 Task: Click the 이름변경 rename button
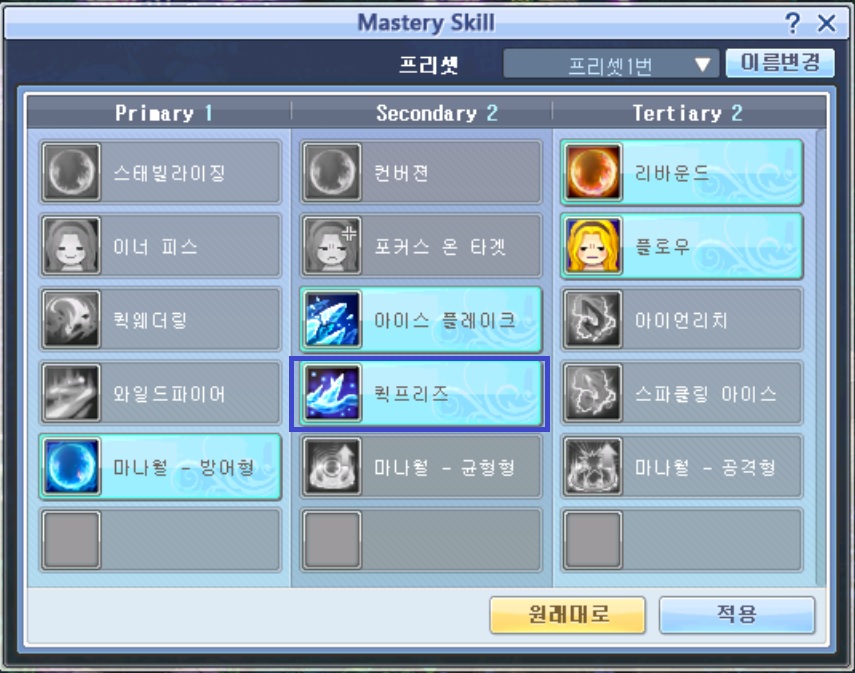780,63
